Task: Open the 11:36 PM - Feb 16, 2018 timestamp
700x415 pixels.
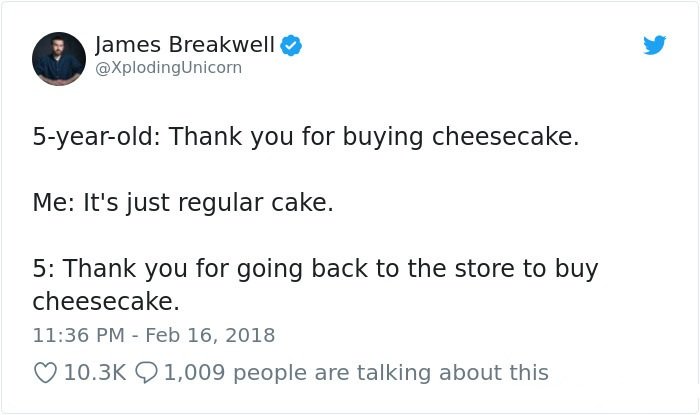Action: [x=154, y=336]
